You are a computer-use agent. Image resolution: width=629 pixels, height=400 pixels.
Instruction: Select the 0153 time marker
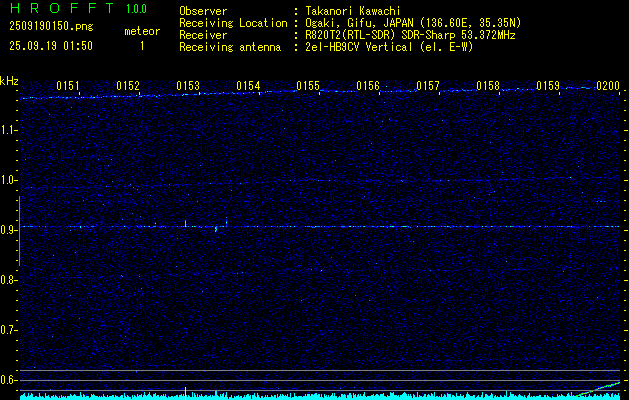pyautogui.click(x=188, y=86)
